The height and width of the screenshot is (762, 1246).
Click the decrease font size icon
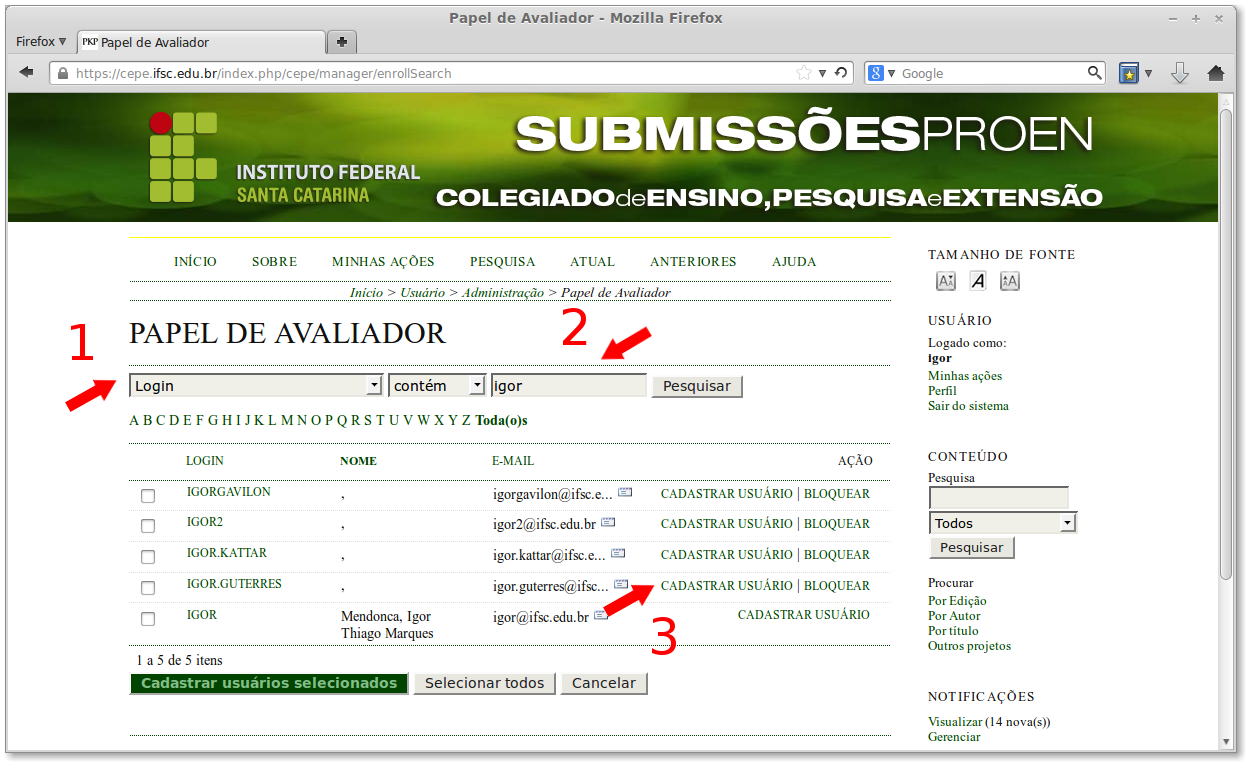(x=945, y=281)
